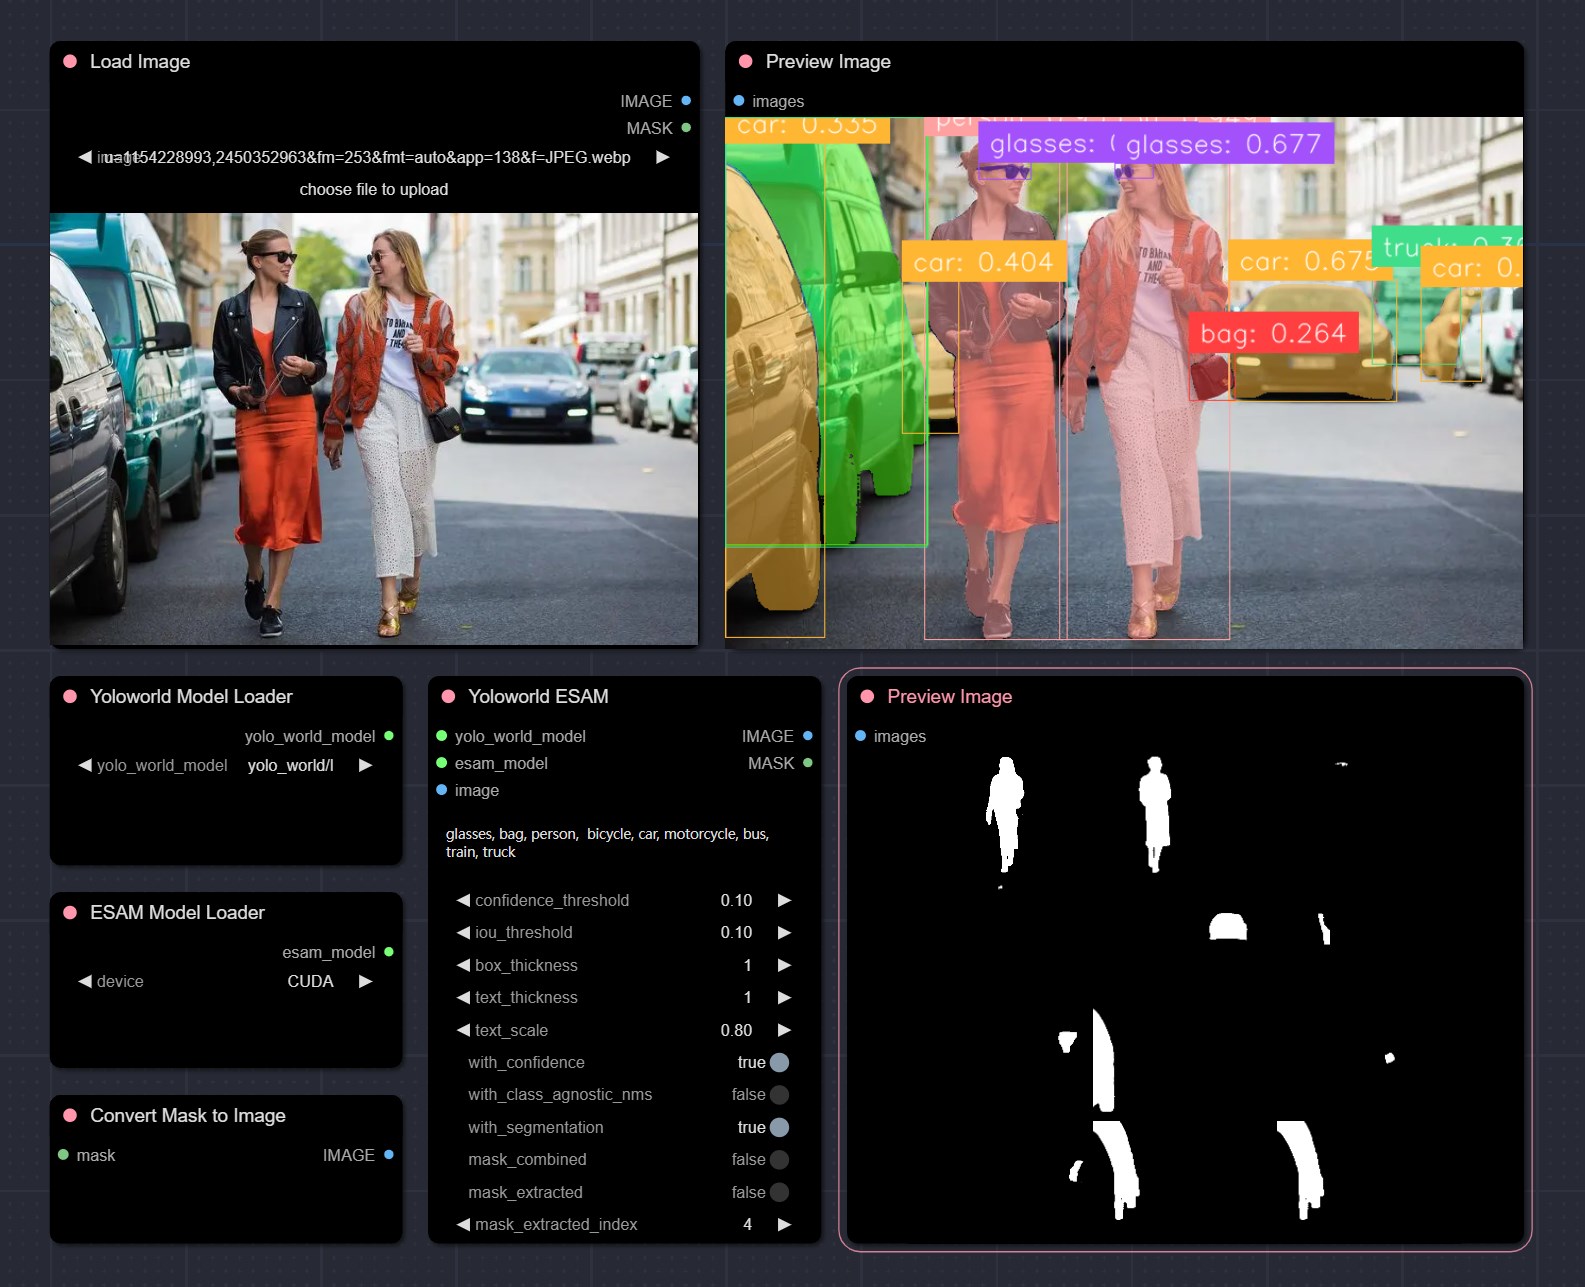Image resolution: width=1585 pixels, height=1287 pixels.
Task: Click the MASK output port on Load Image
Action: coord(686,128)
